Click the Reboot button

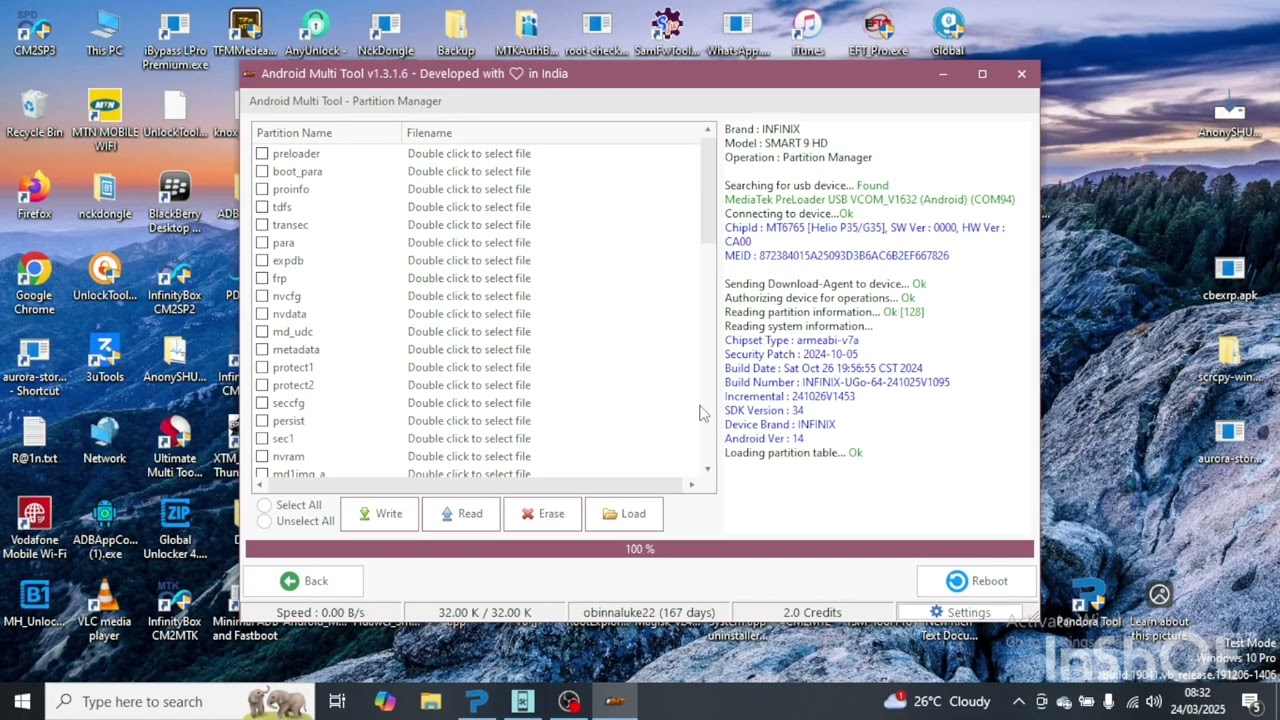[x=976, y=581]
